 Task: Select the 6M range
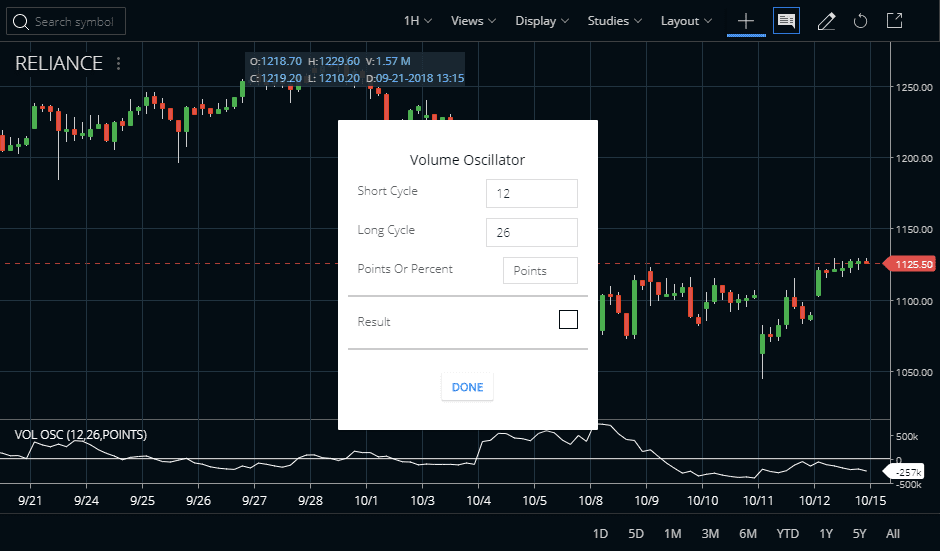(x=747, y=534)
